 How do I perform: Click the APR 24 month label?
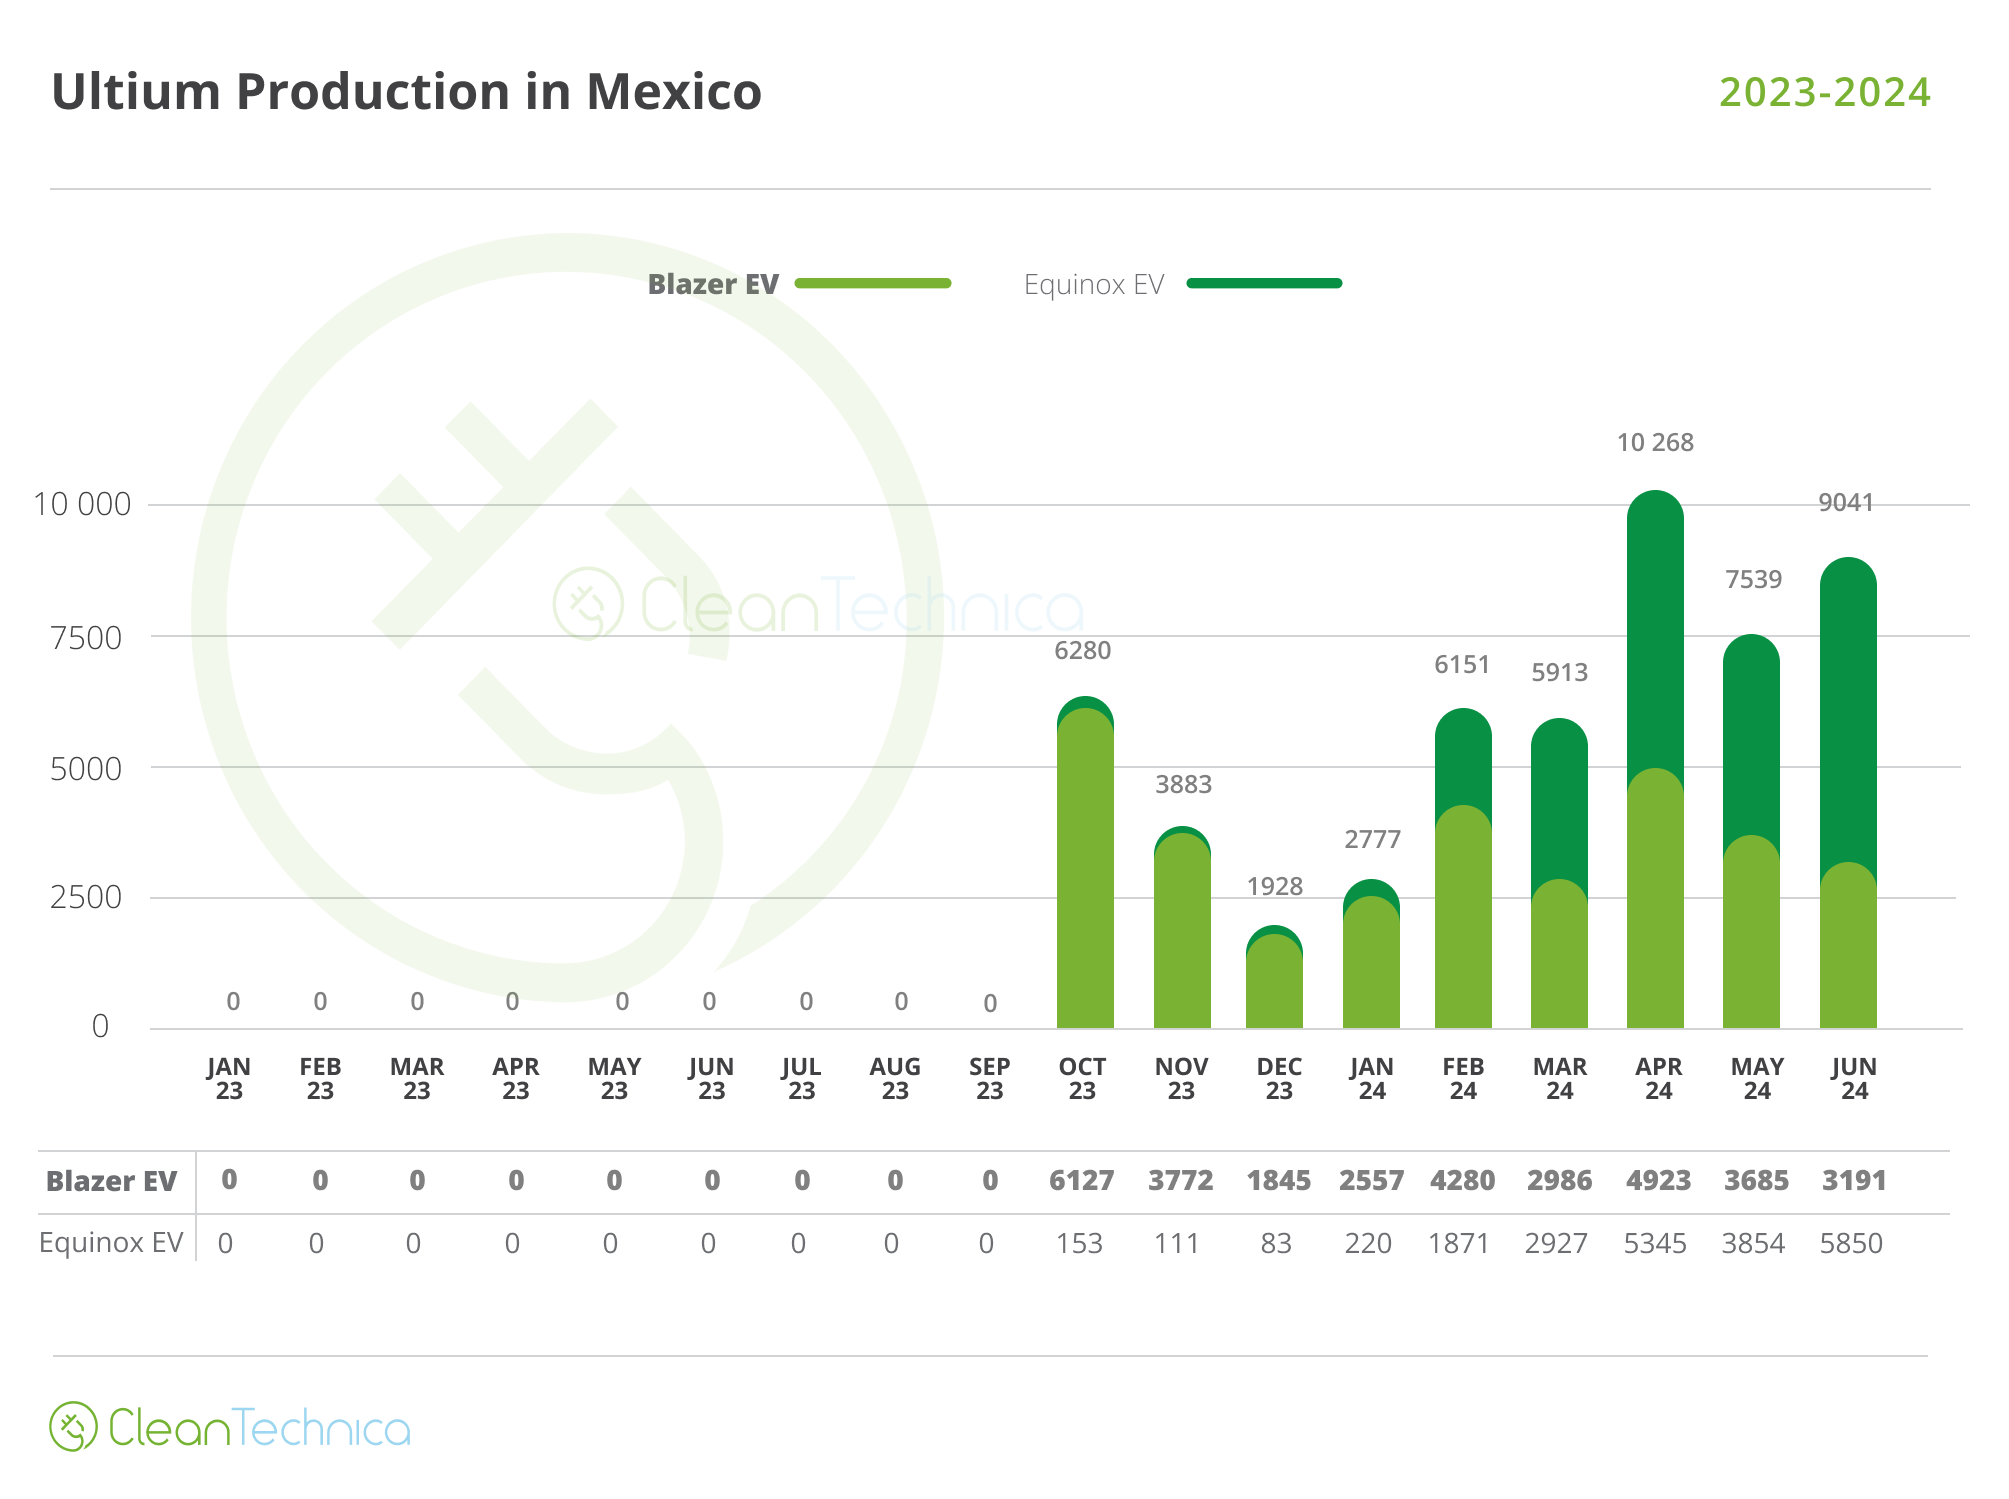click(x=1659, y=1079)
